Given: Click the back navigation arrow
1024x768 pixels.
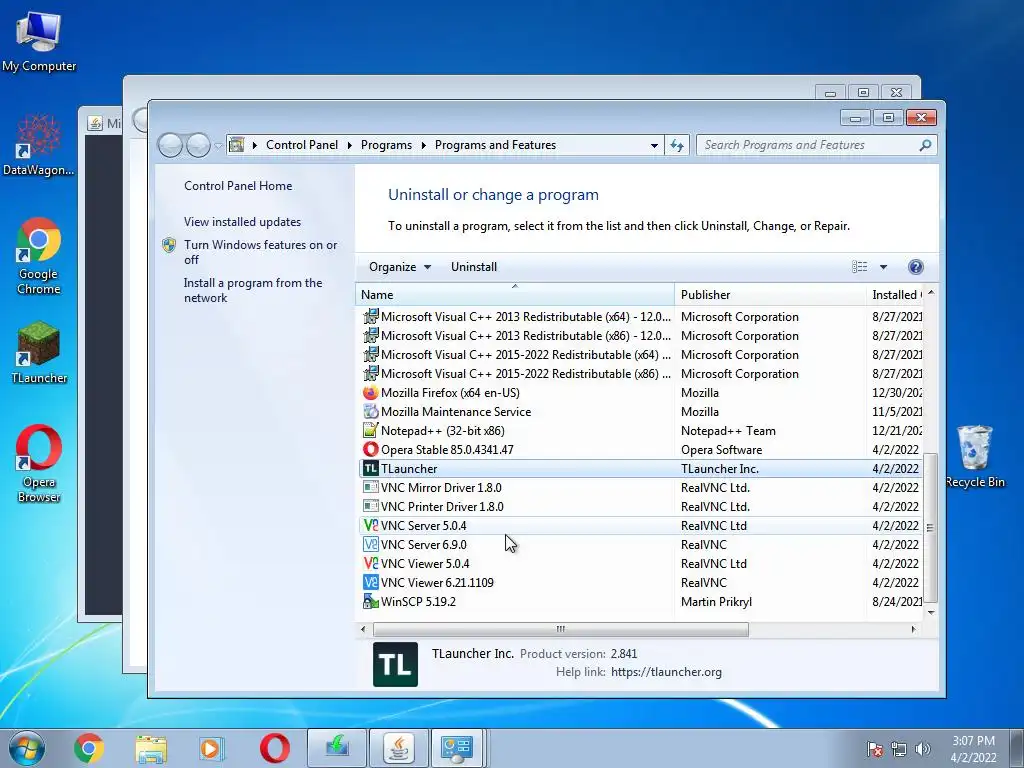Looking at the screenshot, I should 170,145.
